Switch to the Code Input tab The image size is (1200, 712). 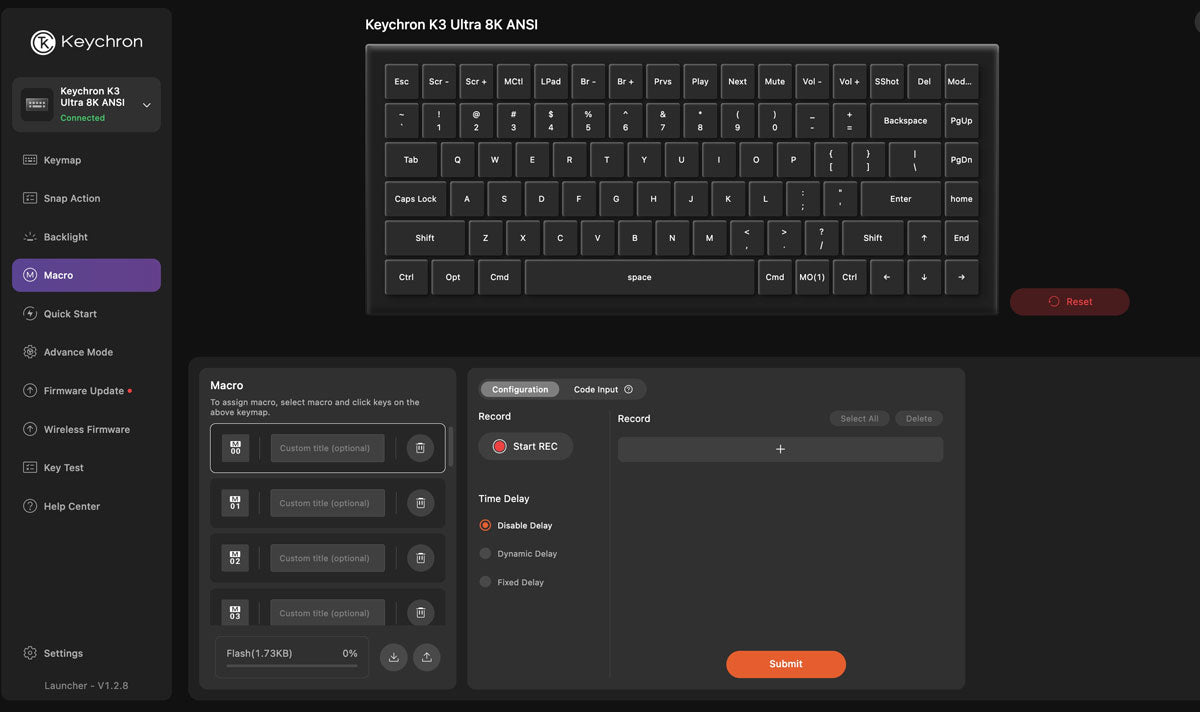(x=596, y=390)
